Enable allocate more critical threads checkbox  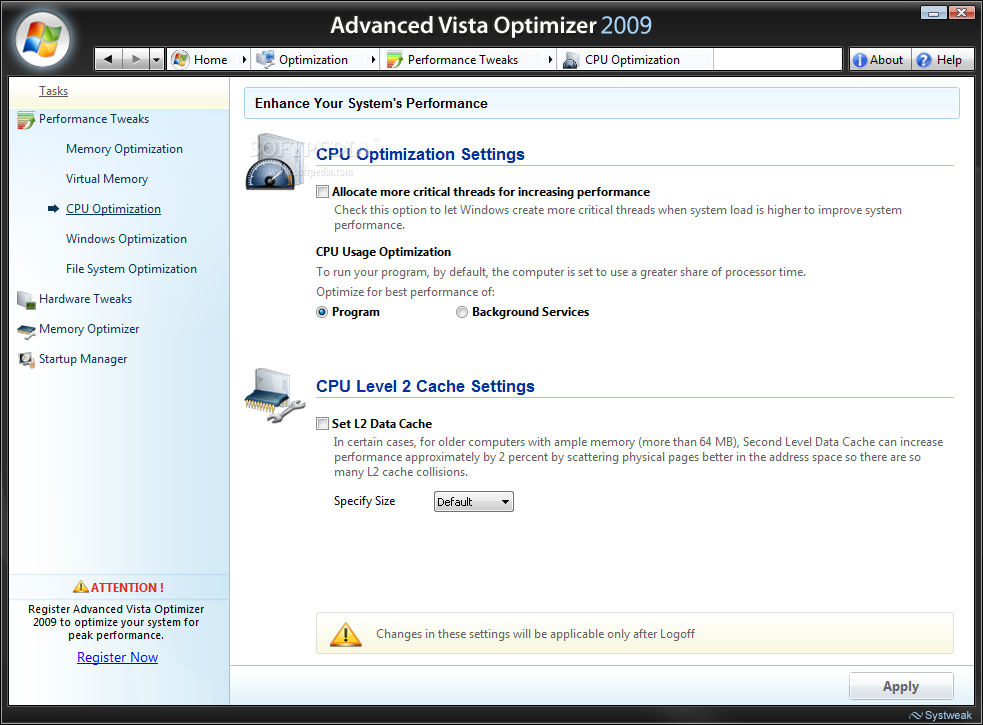322,192
